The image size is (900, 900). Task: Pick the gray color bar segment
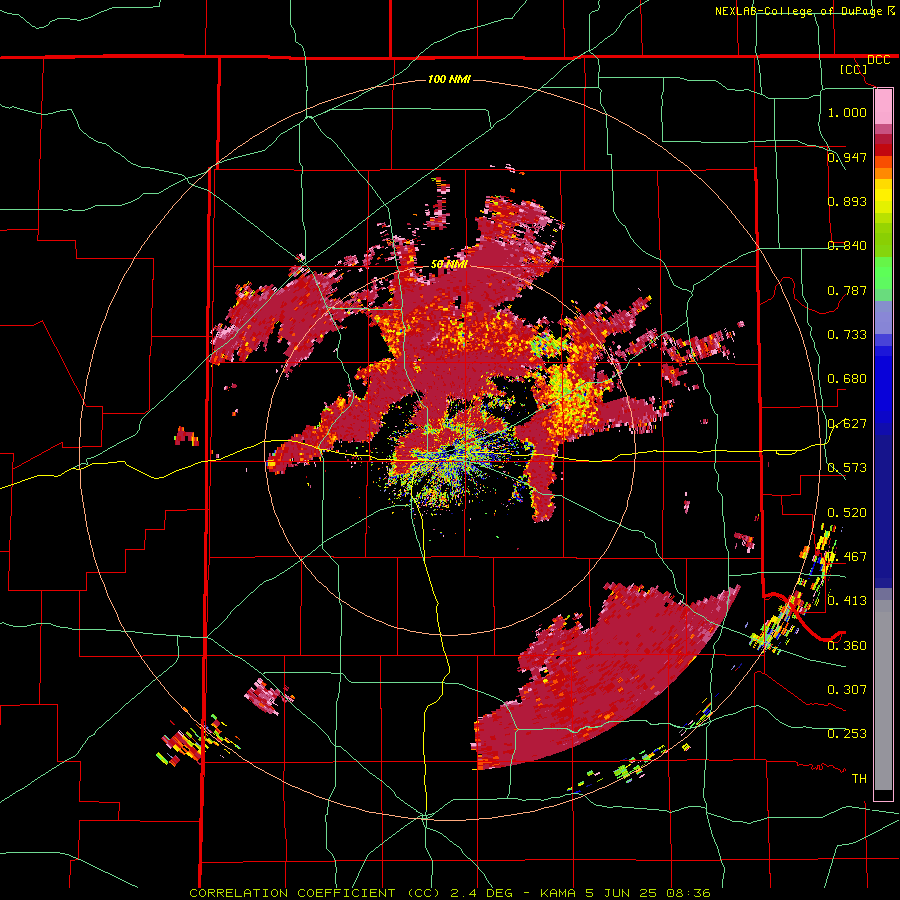(x=883, y=695)
